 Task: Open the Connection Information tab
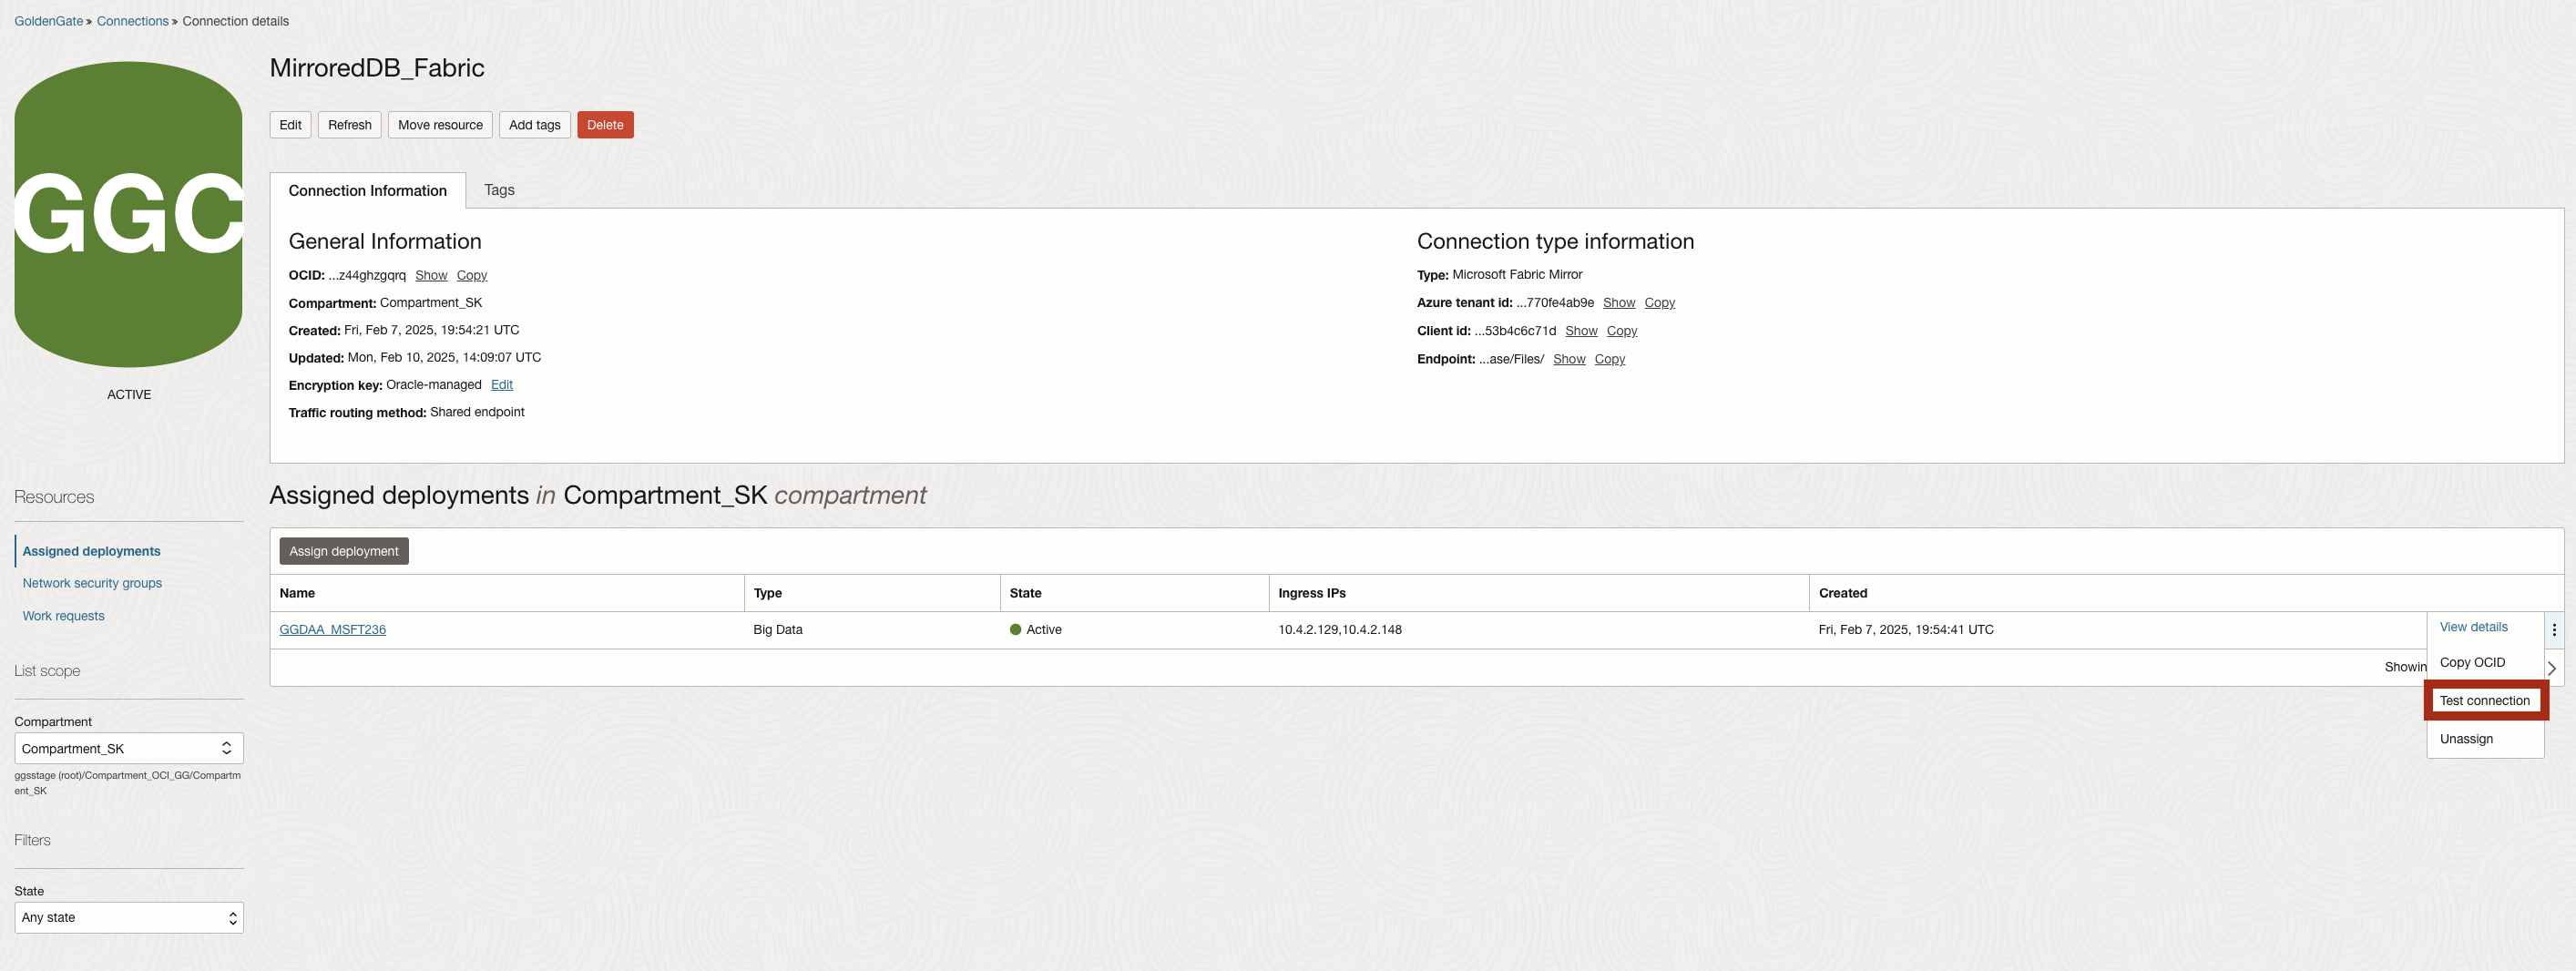367,191
